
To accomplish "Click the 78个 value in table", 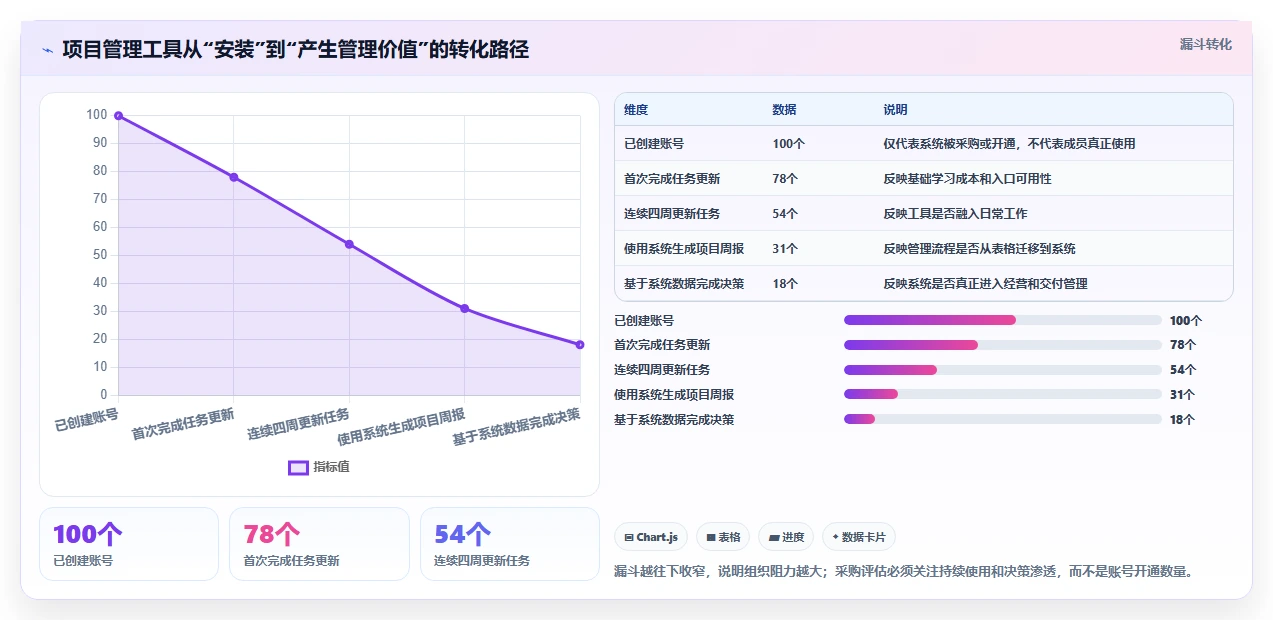I will pyautogui.click(x=786, y=179).
